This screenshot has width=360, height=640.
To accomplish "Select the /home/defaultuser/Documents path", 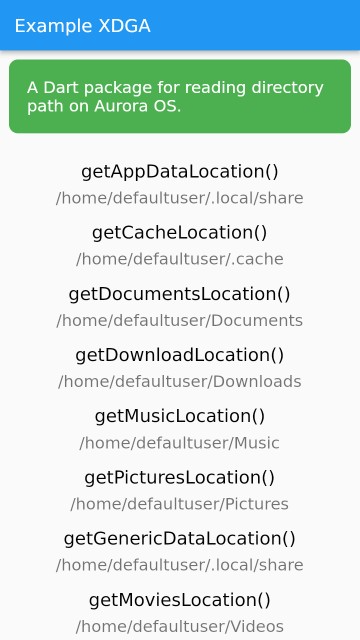I will click(x=180, y=320).
